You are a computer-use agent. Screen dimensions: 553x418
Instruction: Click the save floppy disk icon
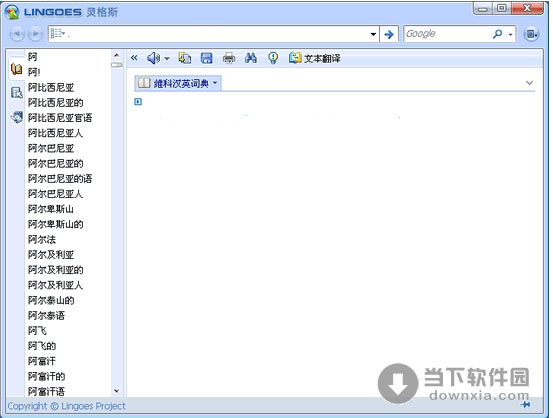[x=207, y=58]
